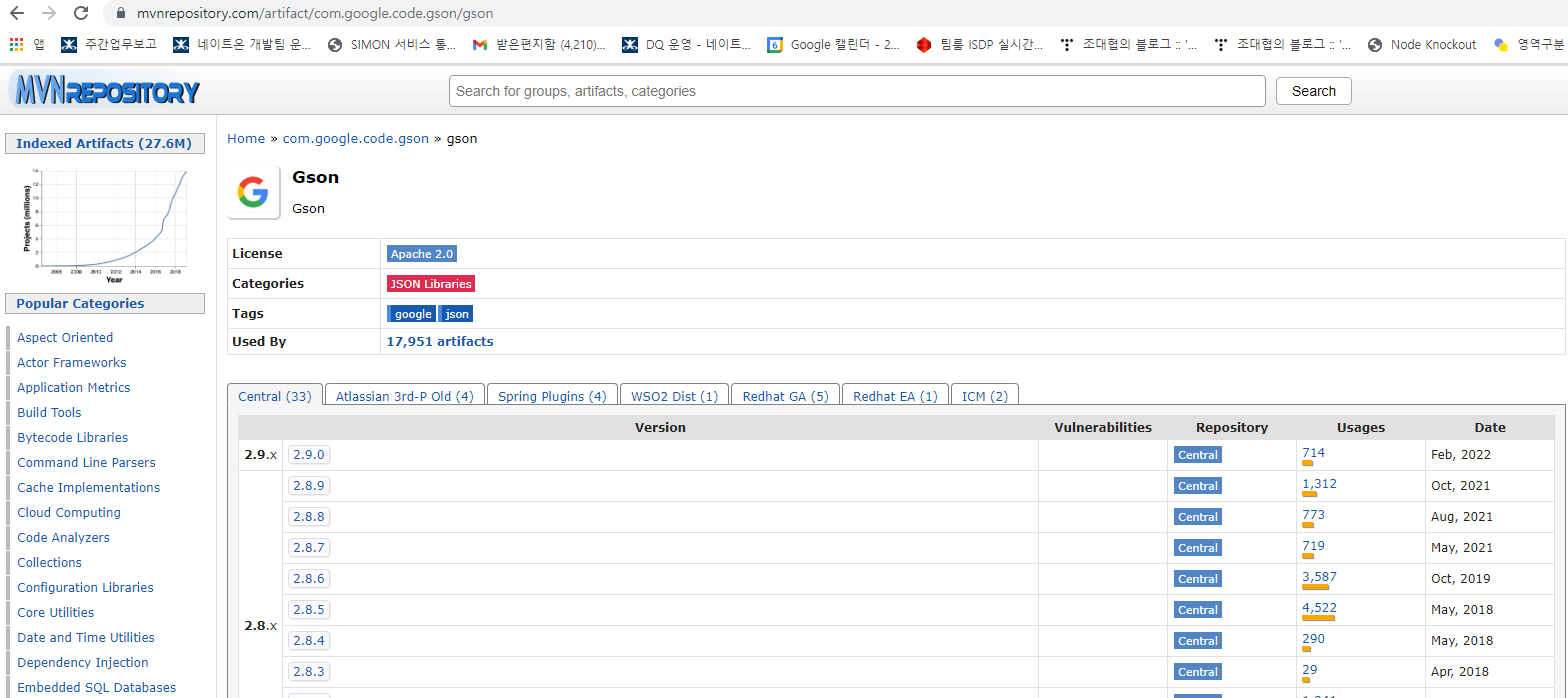Open Application Metrics category

(x=74, y=387)
